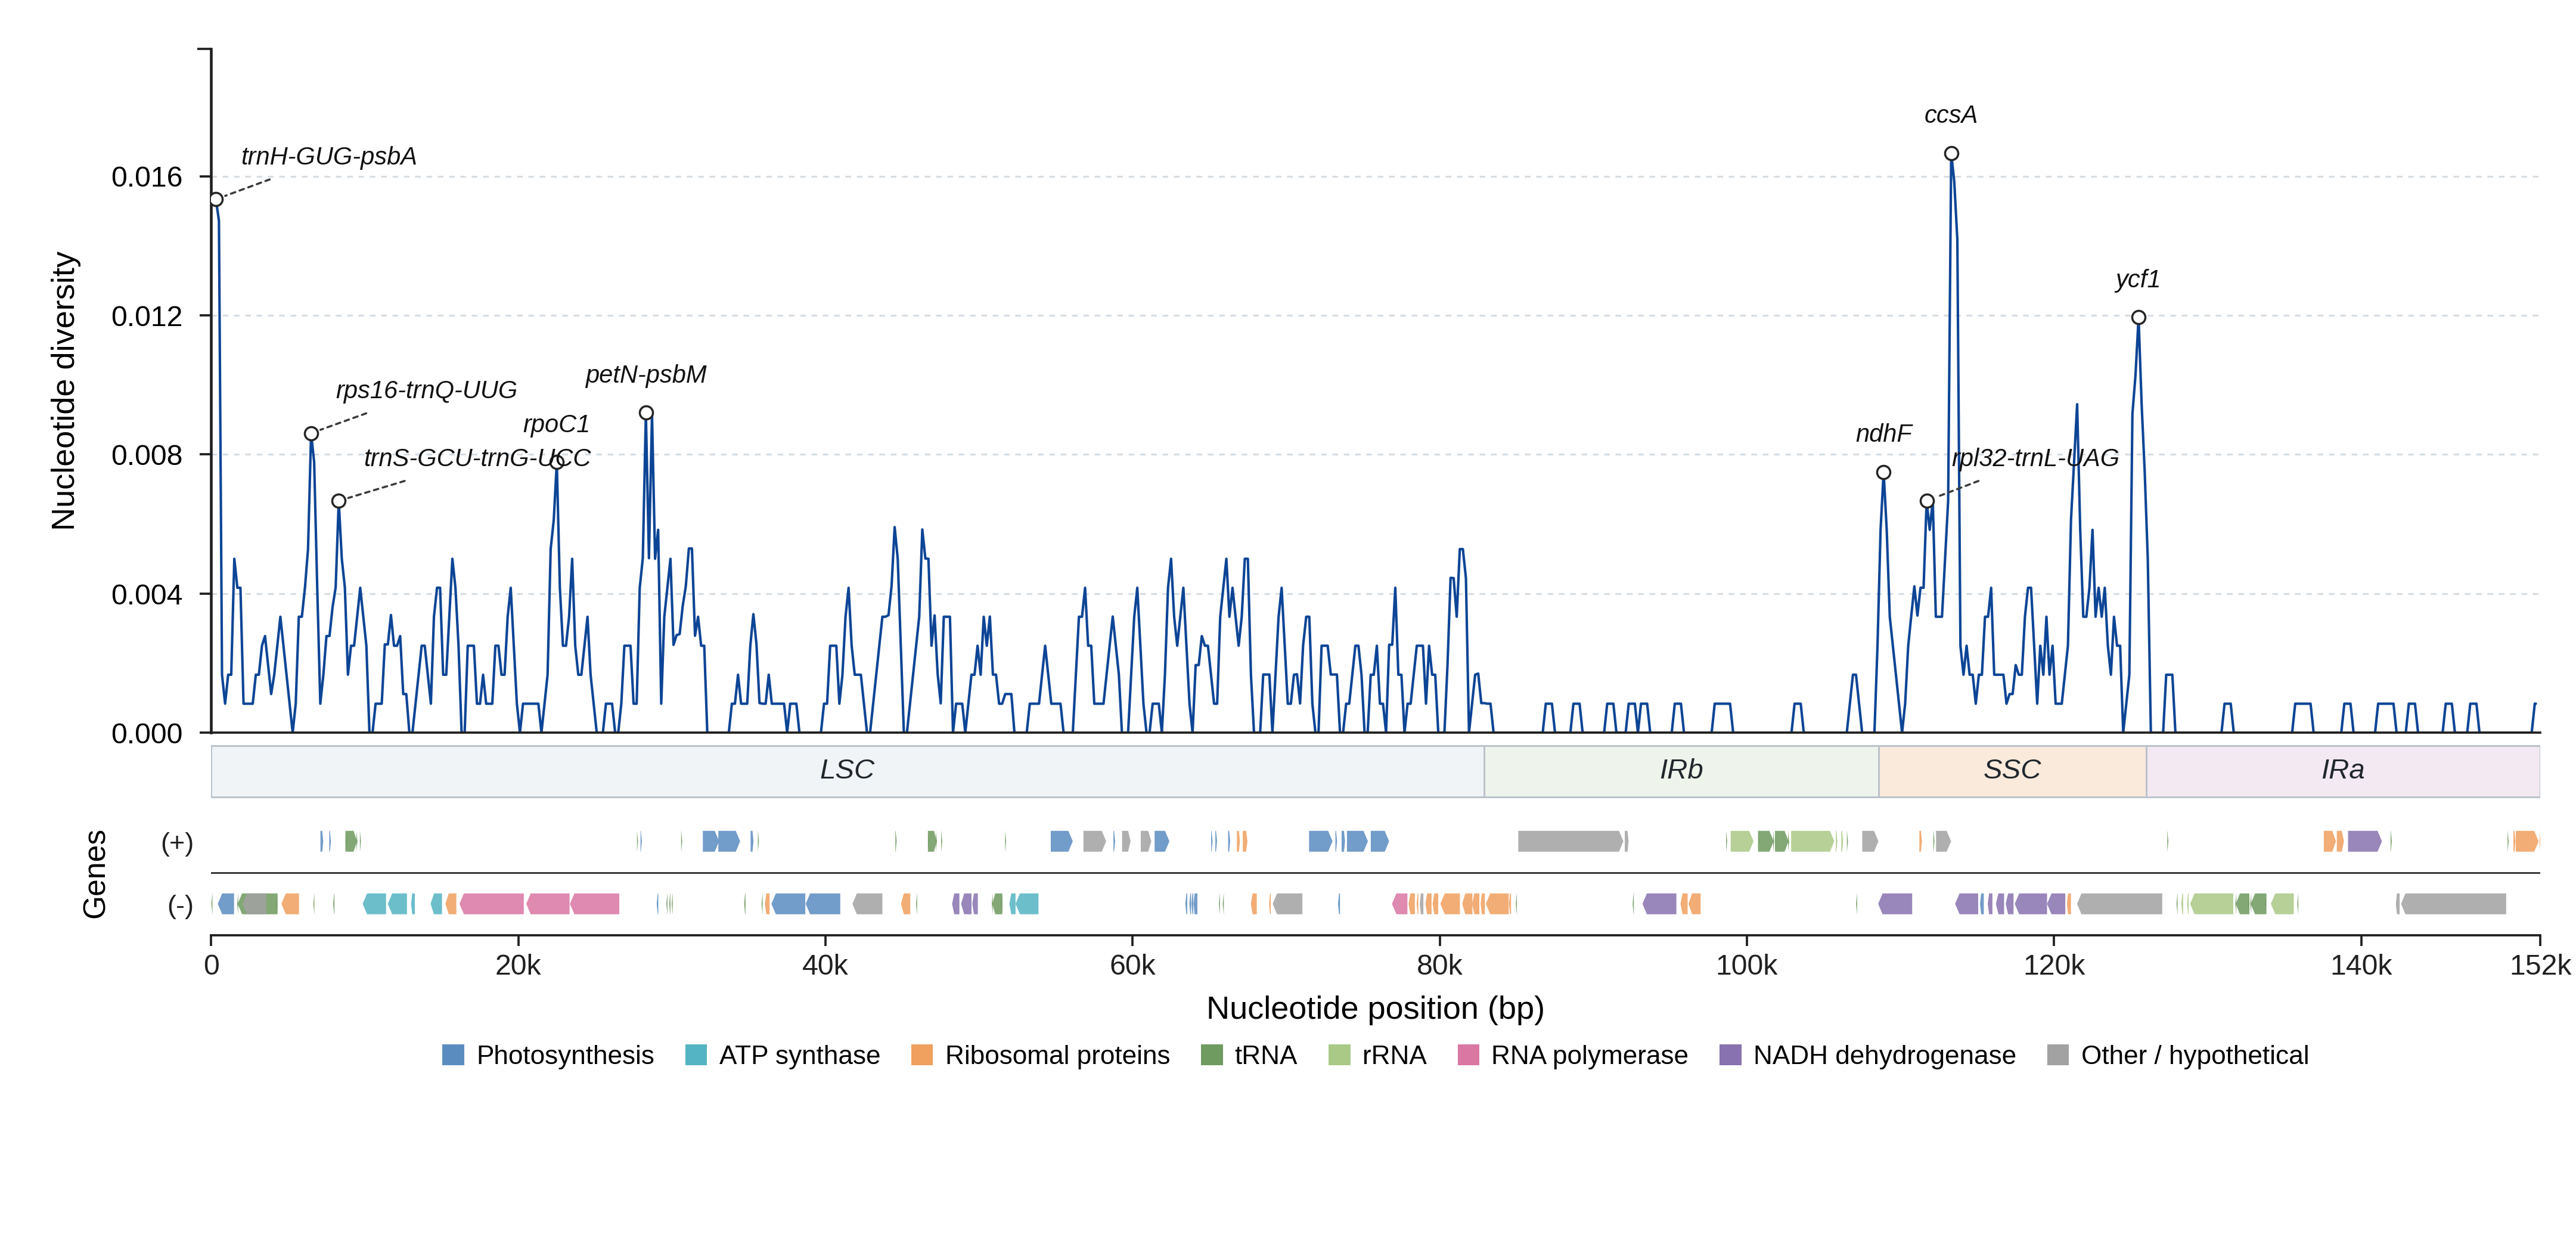Click the (-) strand label

point(180,905)
